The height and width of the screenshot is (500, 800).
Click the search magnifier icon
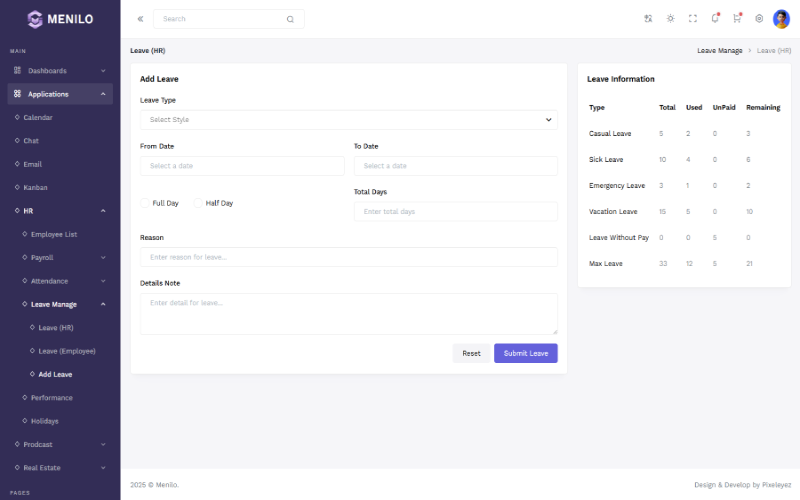tap(290, 19)
